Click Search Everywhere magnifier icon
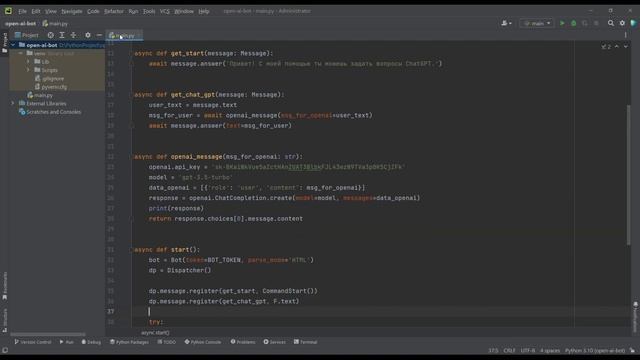This screenshot has width=640, height=360. (x=611, y=23)
